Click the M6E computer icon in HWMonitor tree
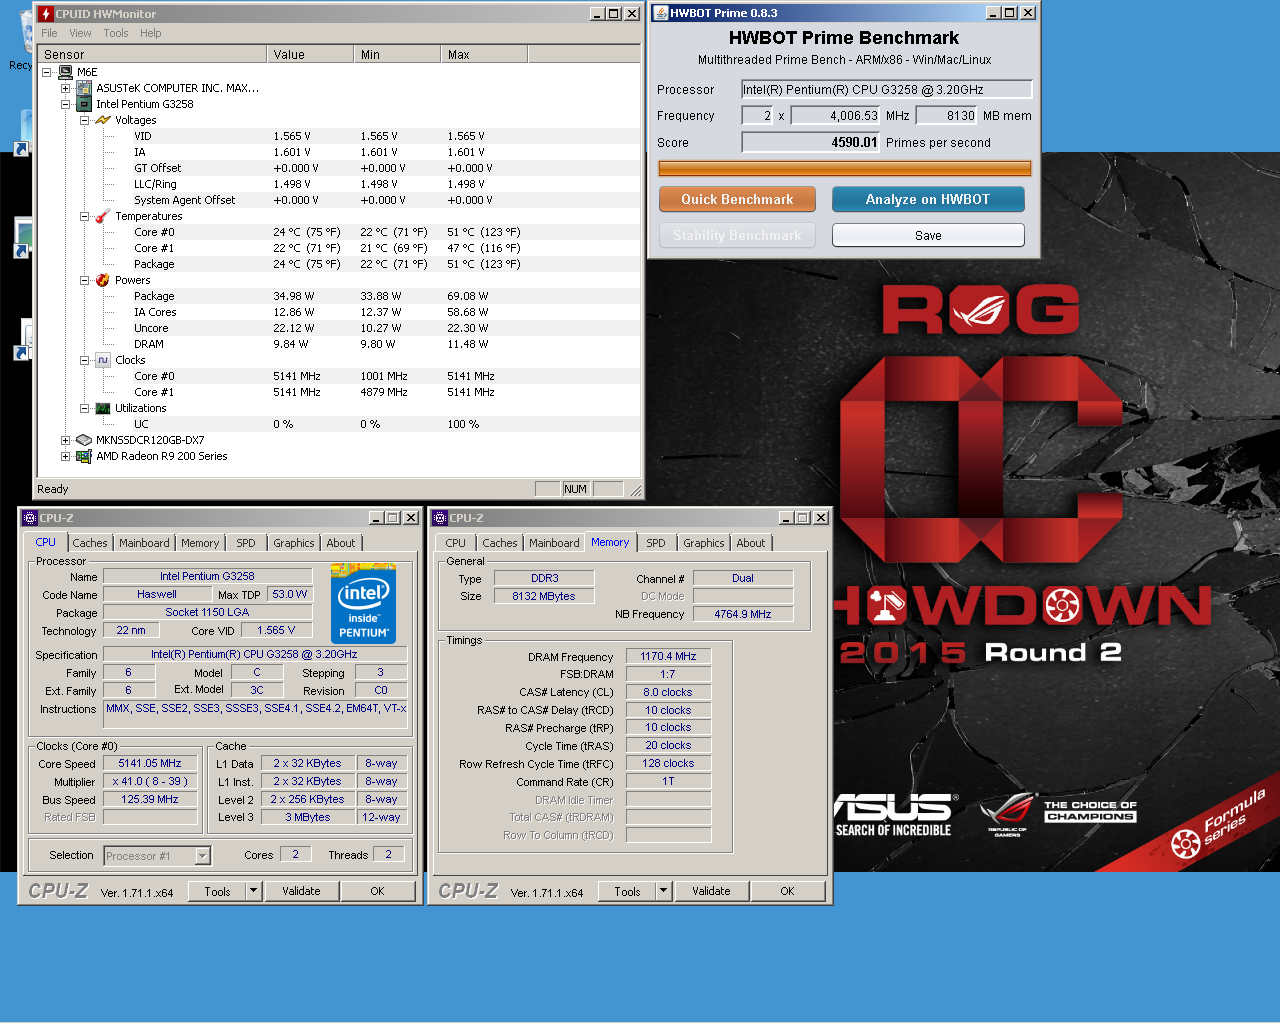This screenshot has height=1024, width=1280. [65, 72]
